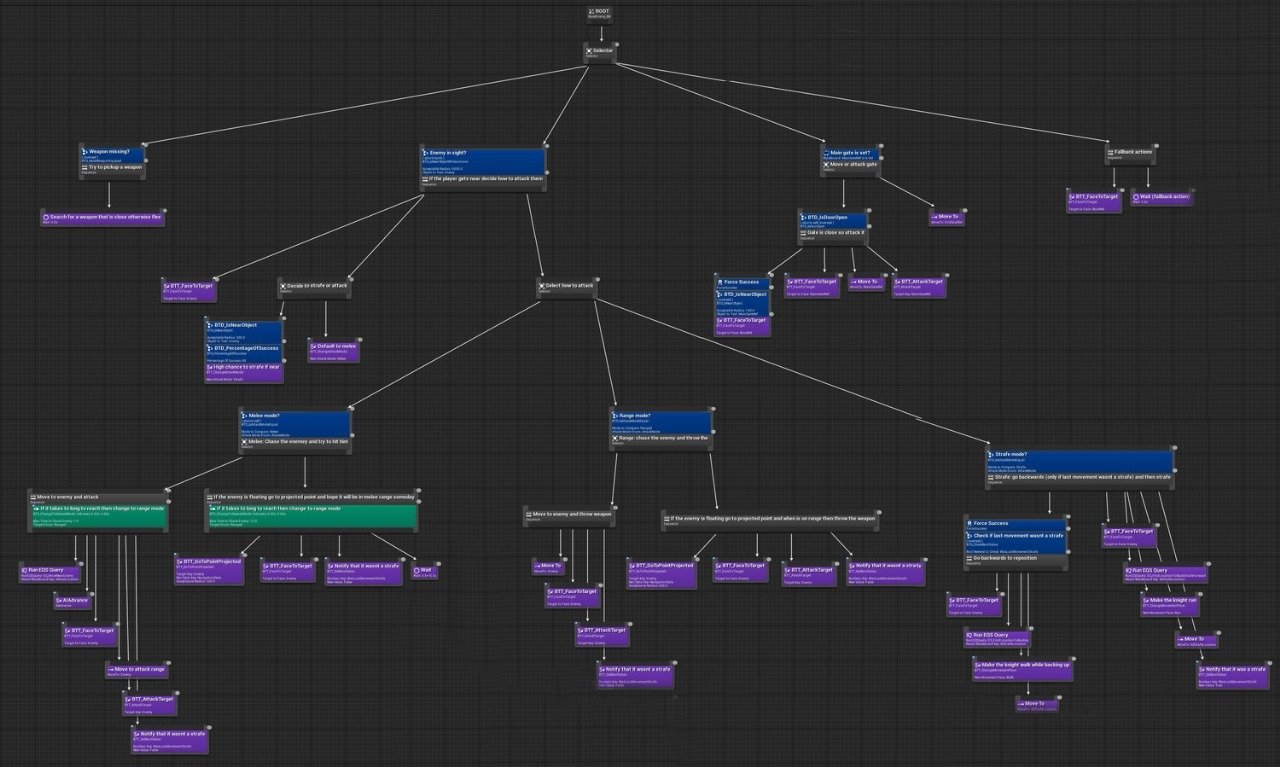Click the 'Move or attack gate' selector
This screenshot has height=767, width=1280.
click(x=849, y=166)
